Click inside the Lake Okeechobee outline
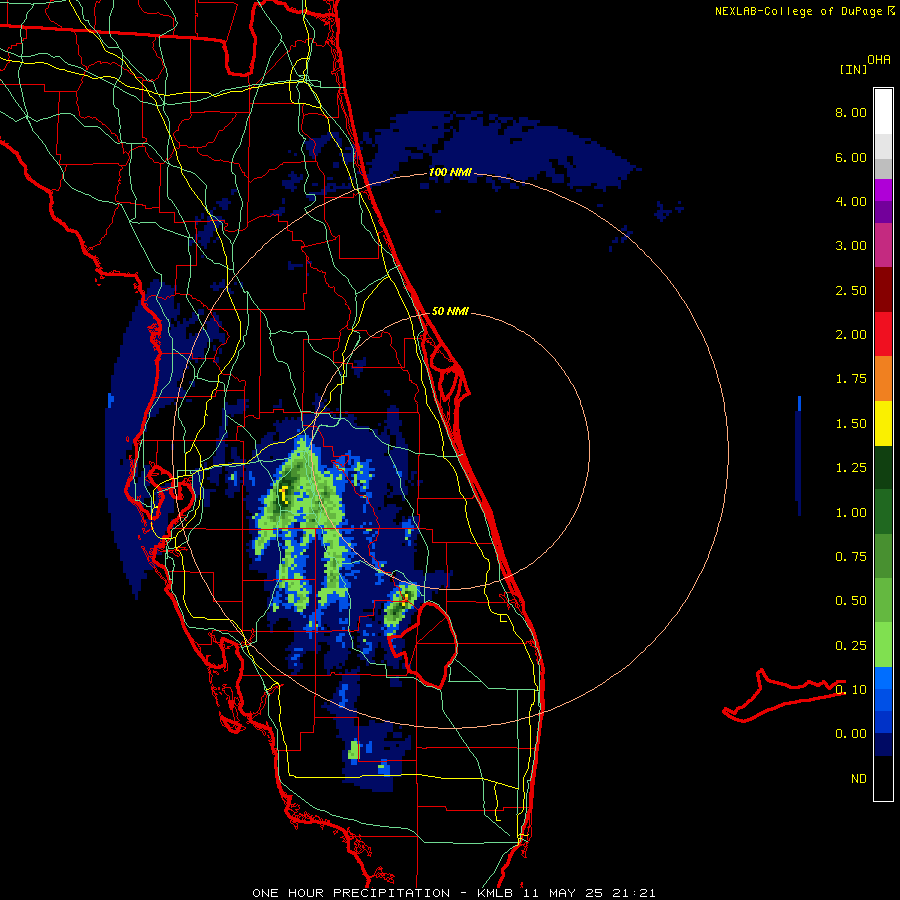This screenshot has width=900, height=900. [428, 646]
